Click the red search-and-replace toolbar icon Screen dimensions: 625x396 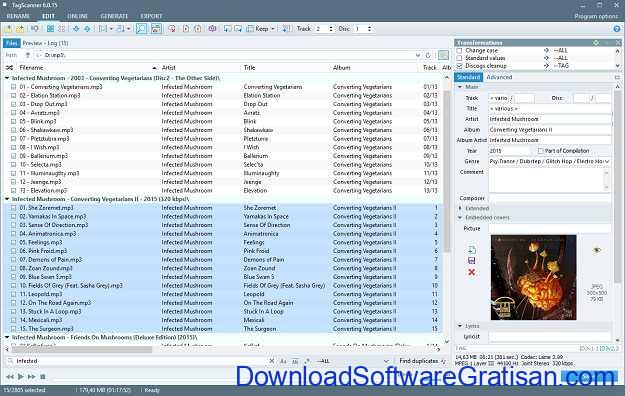pyautogui.click(x=172, y=29)
